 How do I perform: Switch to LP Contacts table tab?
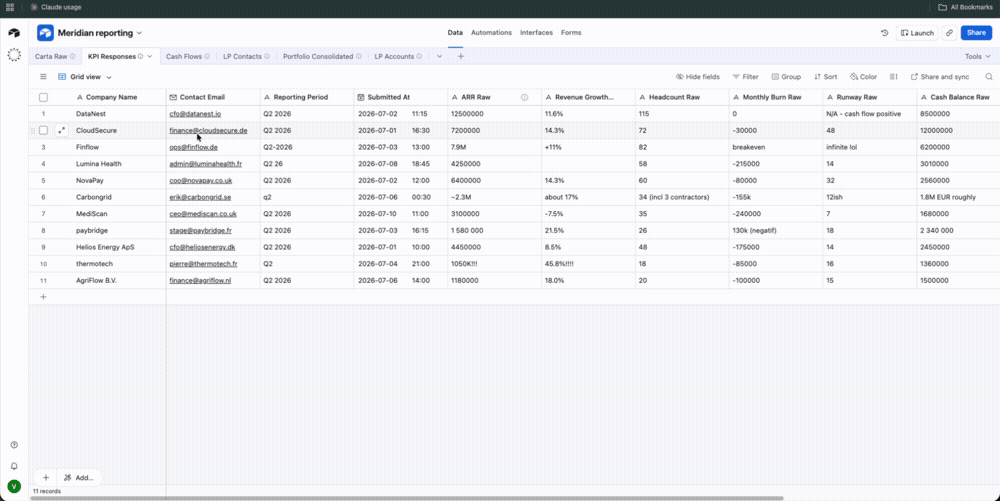(242, 56)
